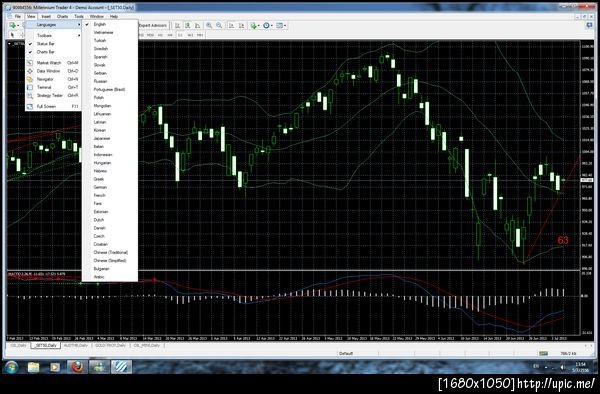
Task: Click the periods clock icon
Action: pyautogui.click(x=266, y=25)
